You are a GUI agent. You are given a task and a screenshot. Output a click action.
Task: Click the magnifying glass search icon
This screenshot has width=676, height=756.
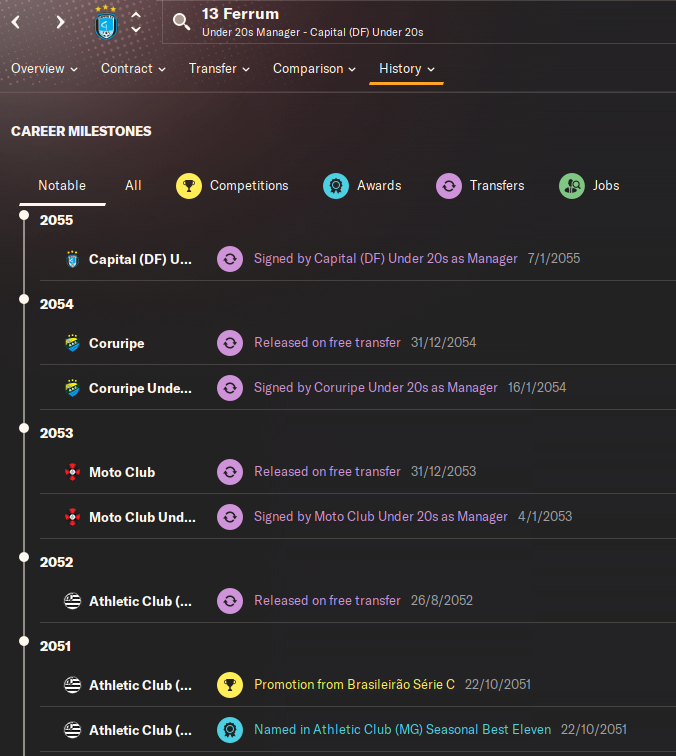[x=181, y=22]
